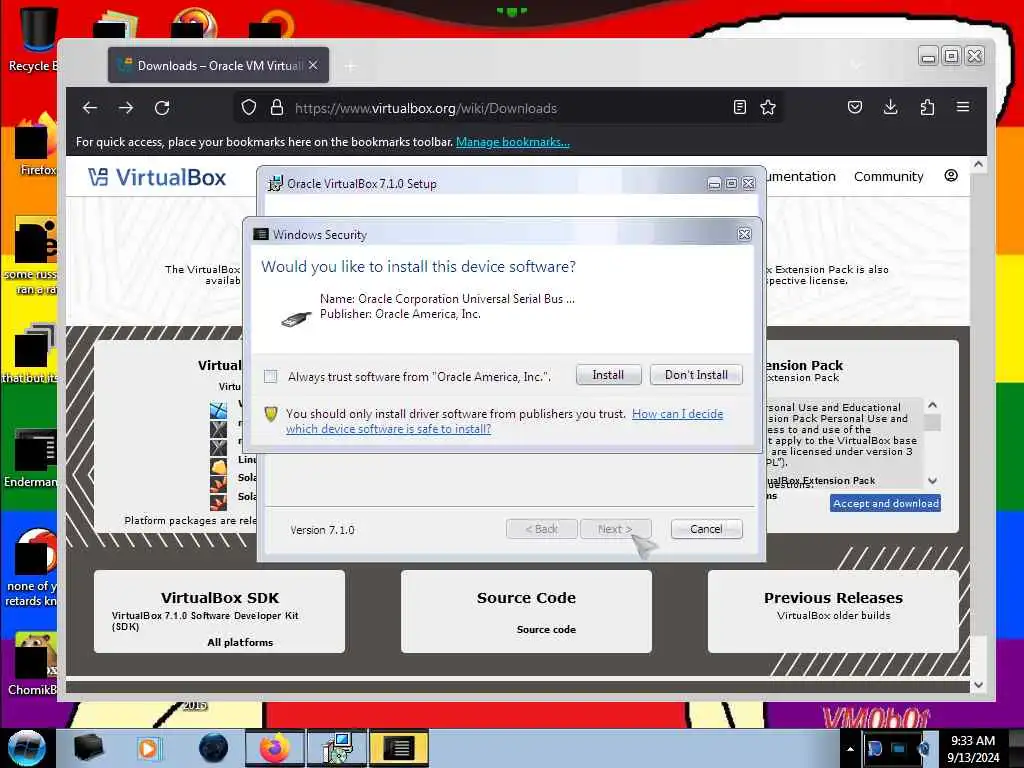Image resolution: width=1024 pixels, height=768 pixels.
Task: Open media player taskbar icon
Action: (x=148, y=748)
